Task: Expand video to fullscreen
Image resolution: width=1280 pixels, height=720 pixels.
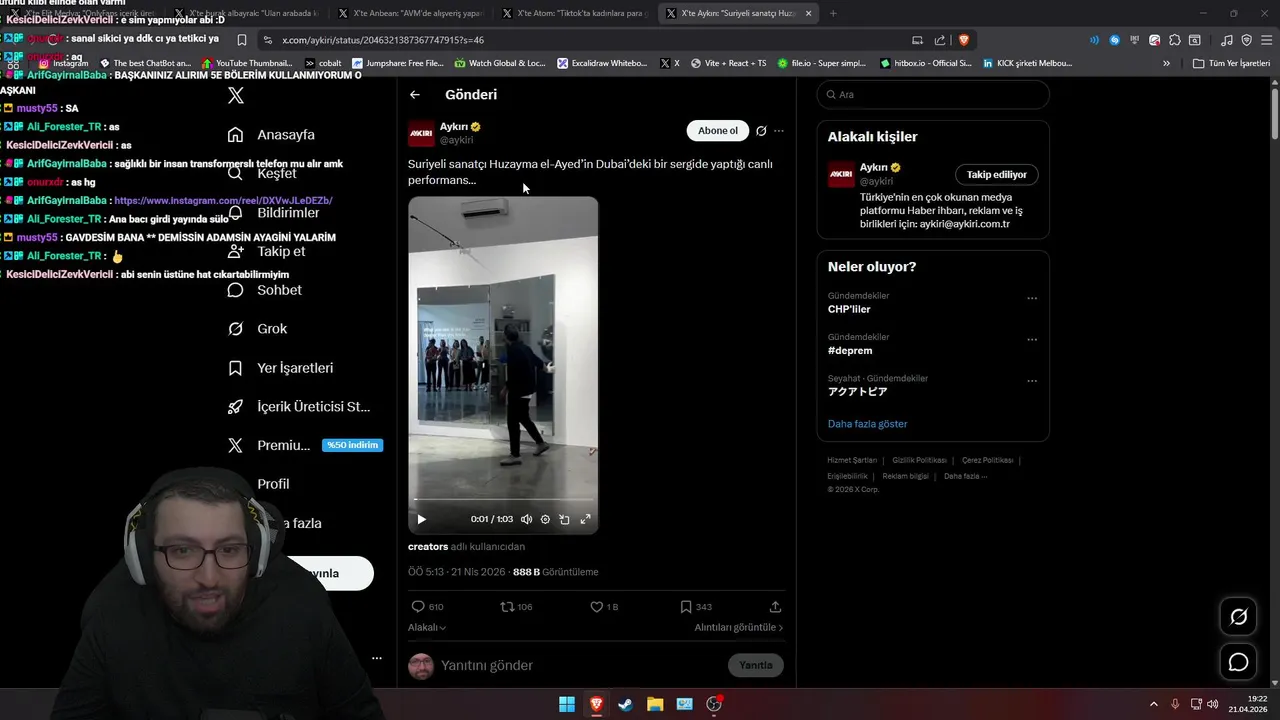Action: (586, 519)
